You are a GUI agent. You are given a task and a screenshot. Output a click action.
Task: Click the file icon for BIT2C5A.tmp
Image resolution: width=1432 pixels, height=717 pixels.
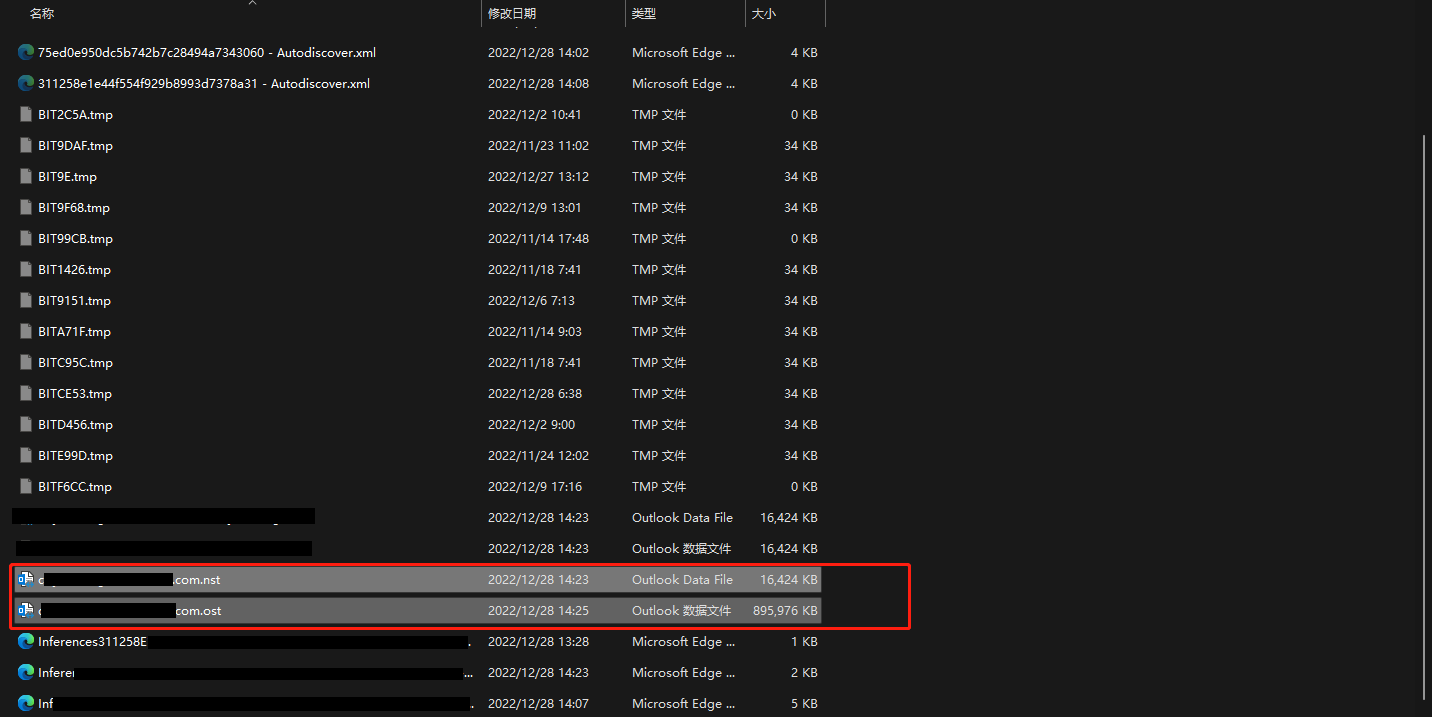point(27,115)
